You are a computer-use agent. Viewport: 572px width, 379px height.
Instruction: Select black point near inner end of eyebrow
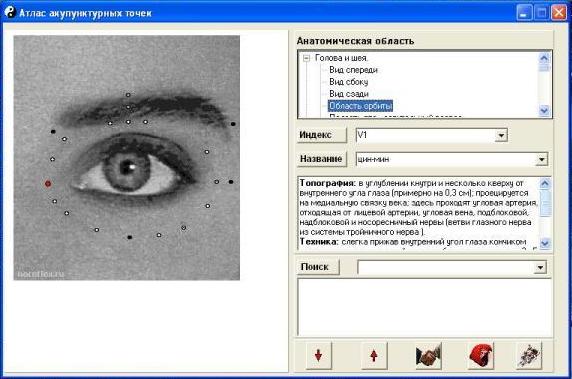(x=53, y=131)
